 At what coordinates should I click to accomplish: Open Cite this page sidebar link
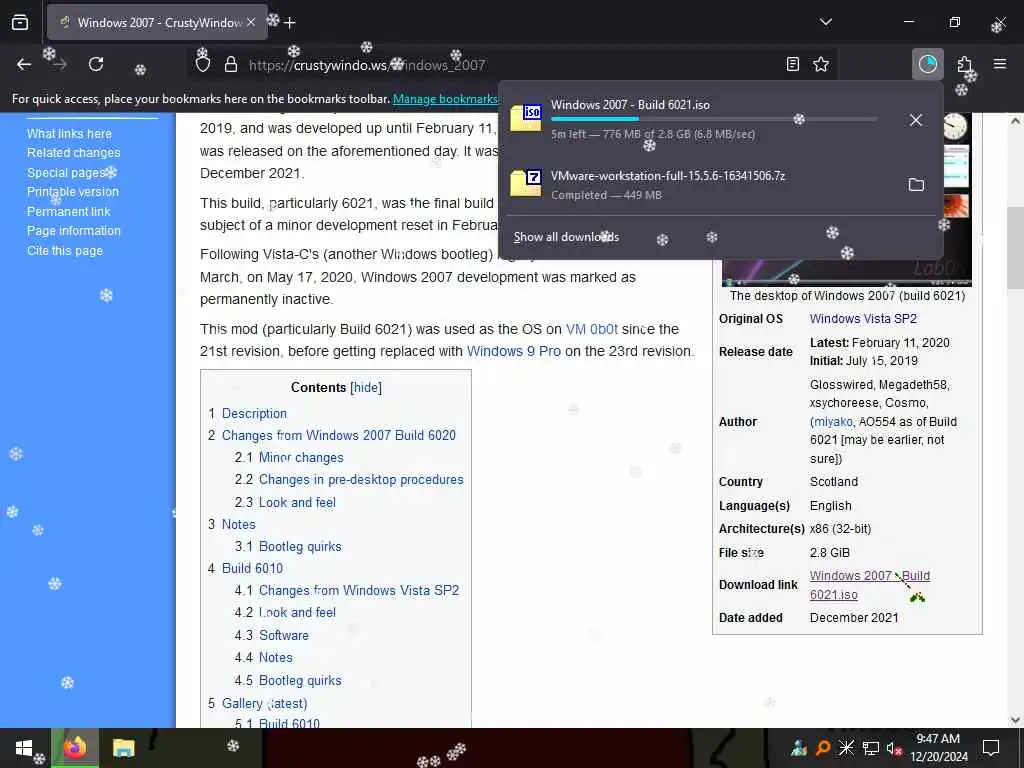[65, 251]
